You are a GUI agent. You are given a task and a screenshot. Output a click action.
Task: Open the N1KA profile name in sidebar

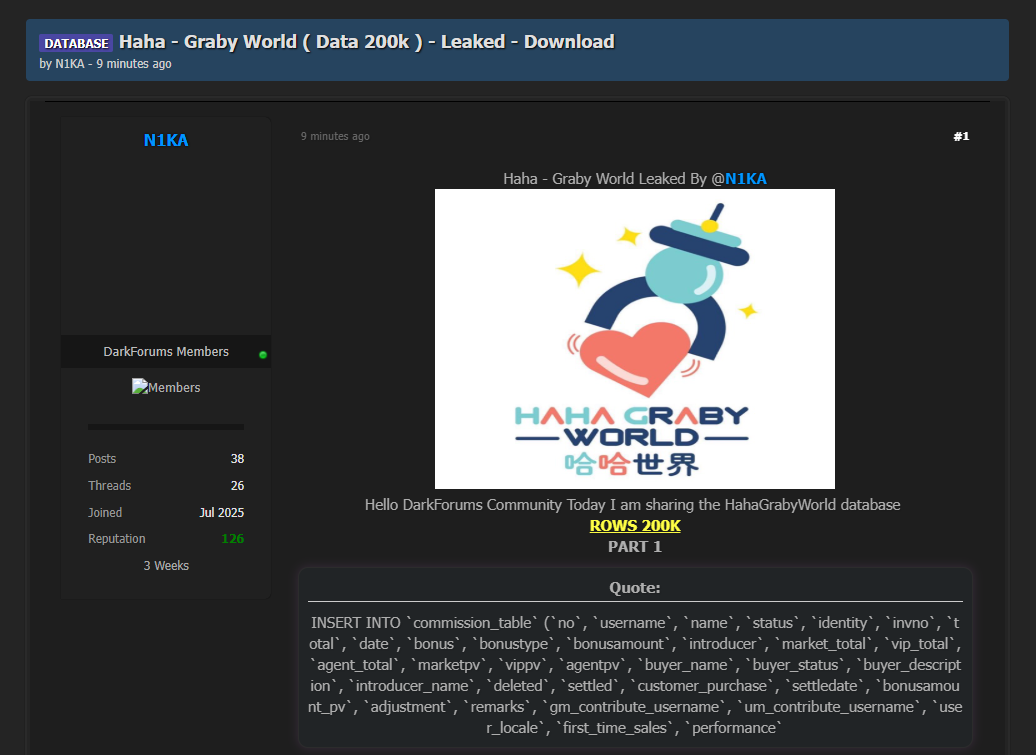[166, 140]
